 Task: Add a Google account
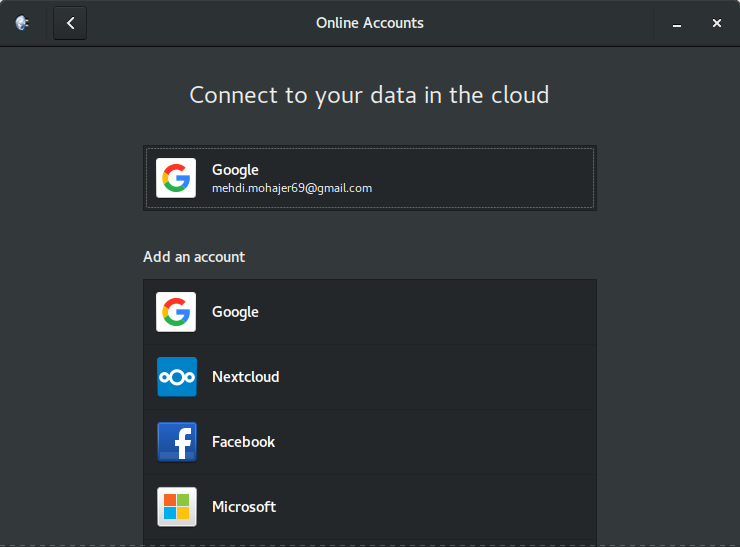click(370, 312)
